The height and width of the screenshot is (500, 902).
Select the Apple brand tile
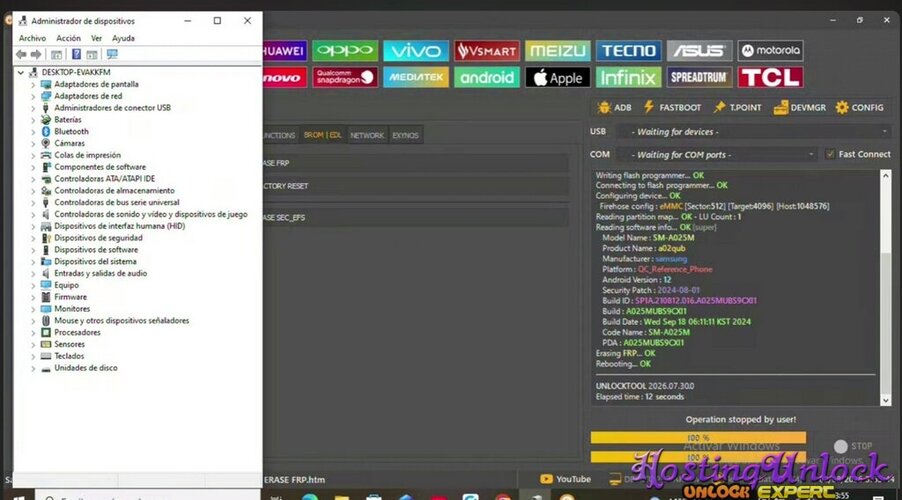click(x=557, y=77)
